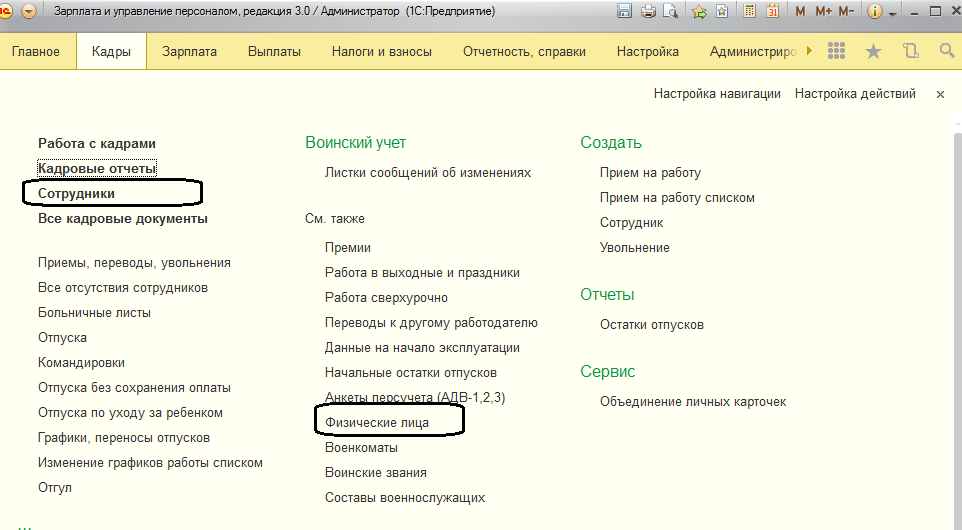Open the calculator icon in title bar
Image resolution: width=962 pixels, height=530 pixels.
749,11
